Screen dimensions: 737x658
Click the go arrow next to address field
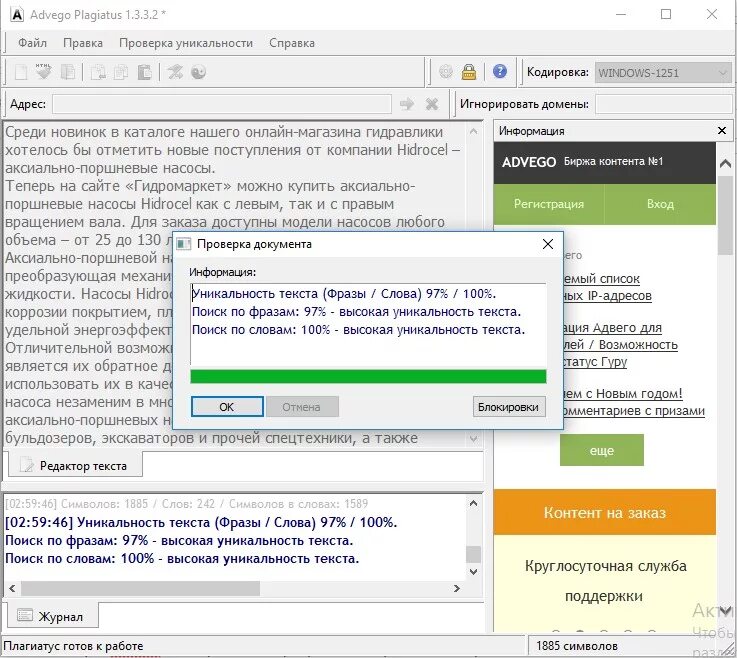pyautogui.click(x=407, y=104)
